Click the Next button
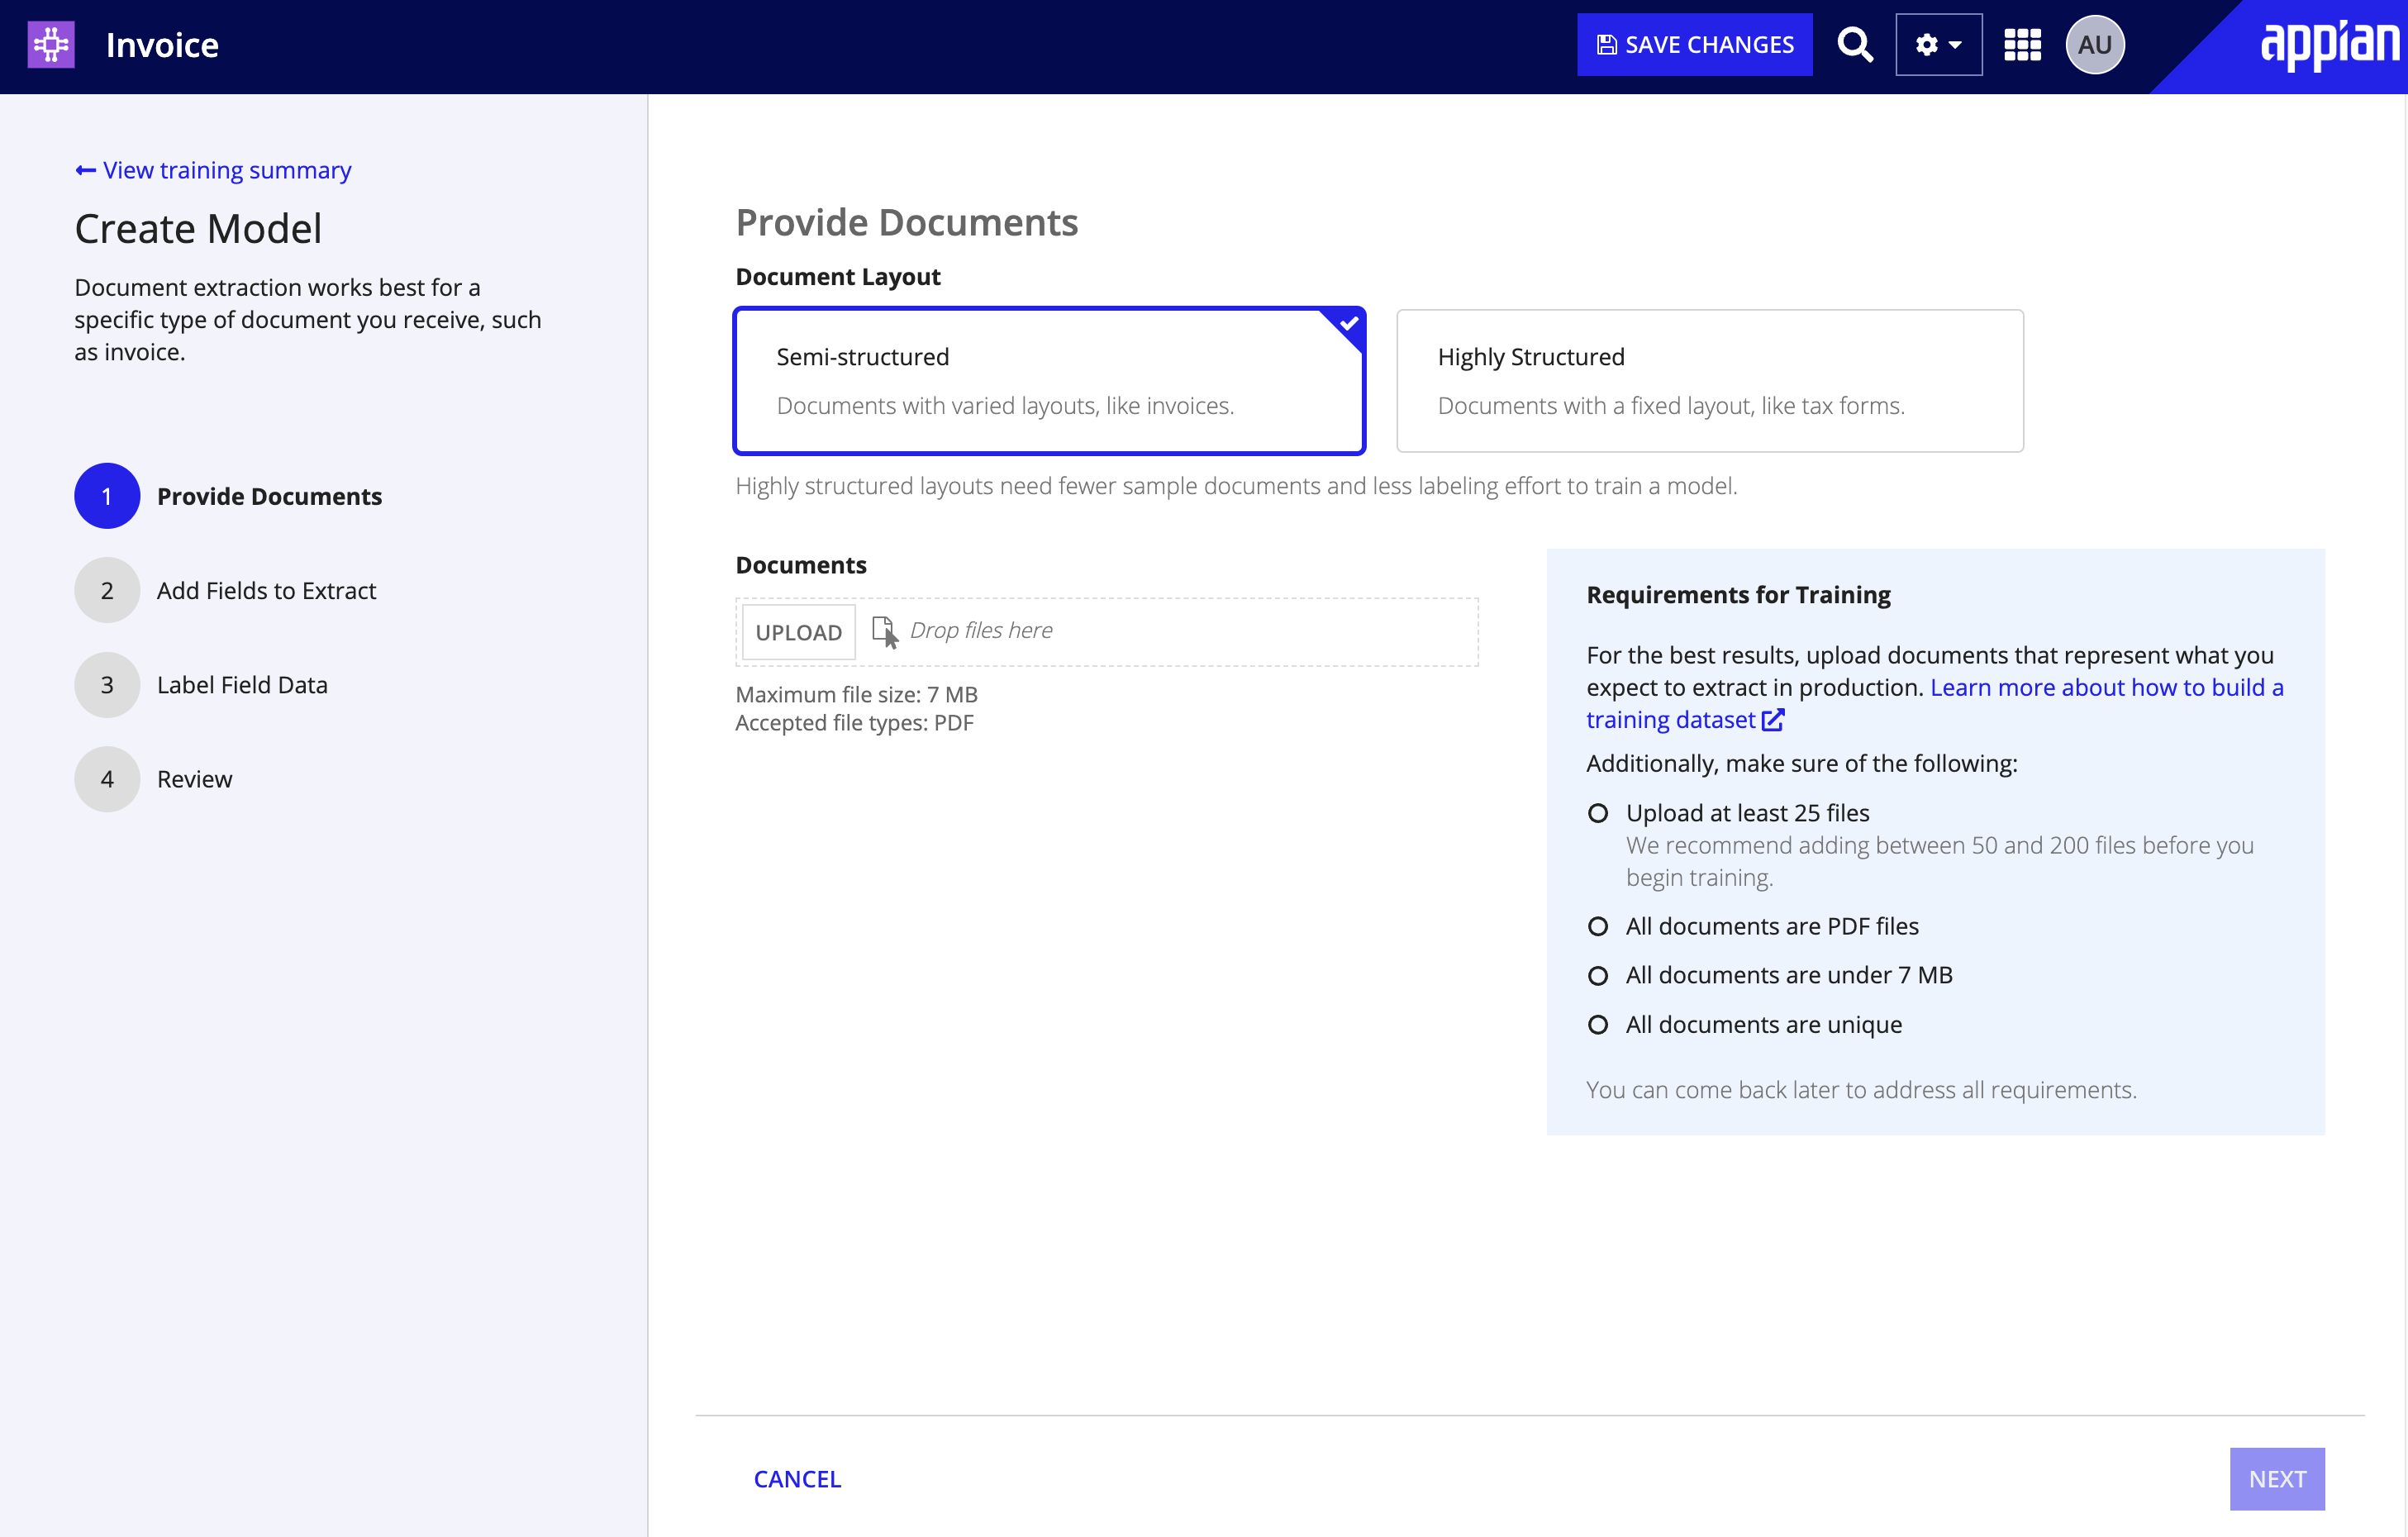Screen dimensions: 2408x1537 coord(2277,1478)
